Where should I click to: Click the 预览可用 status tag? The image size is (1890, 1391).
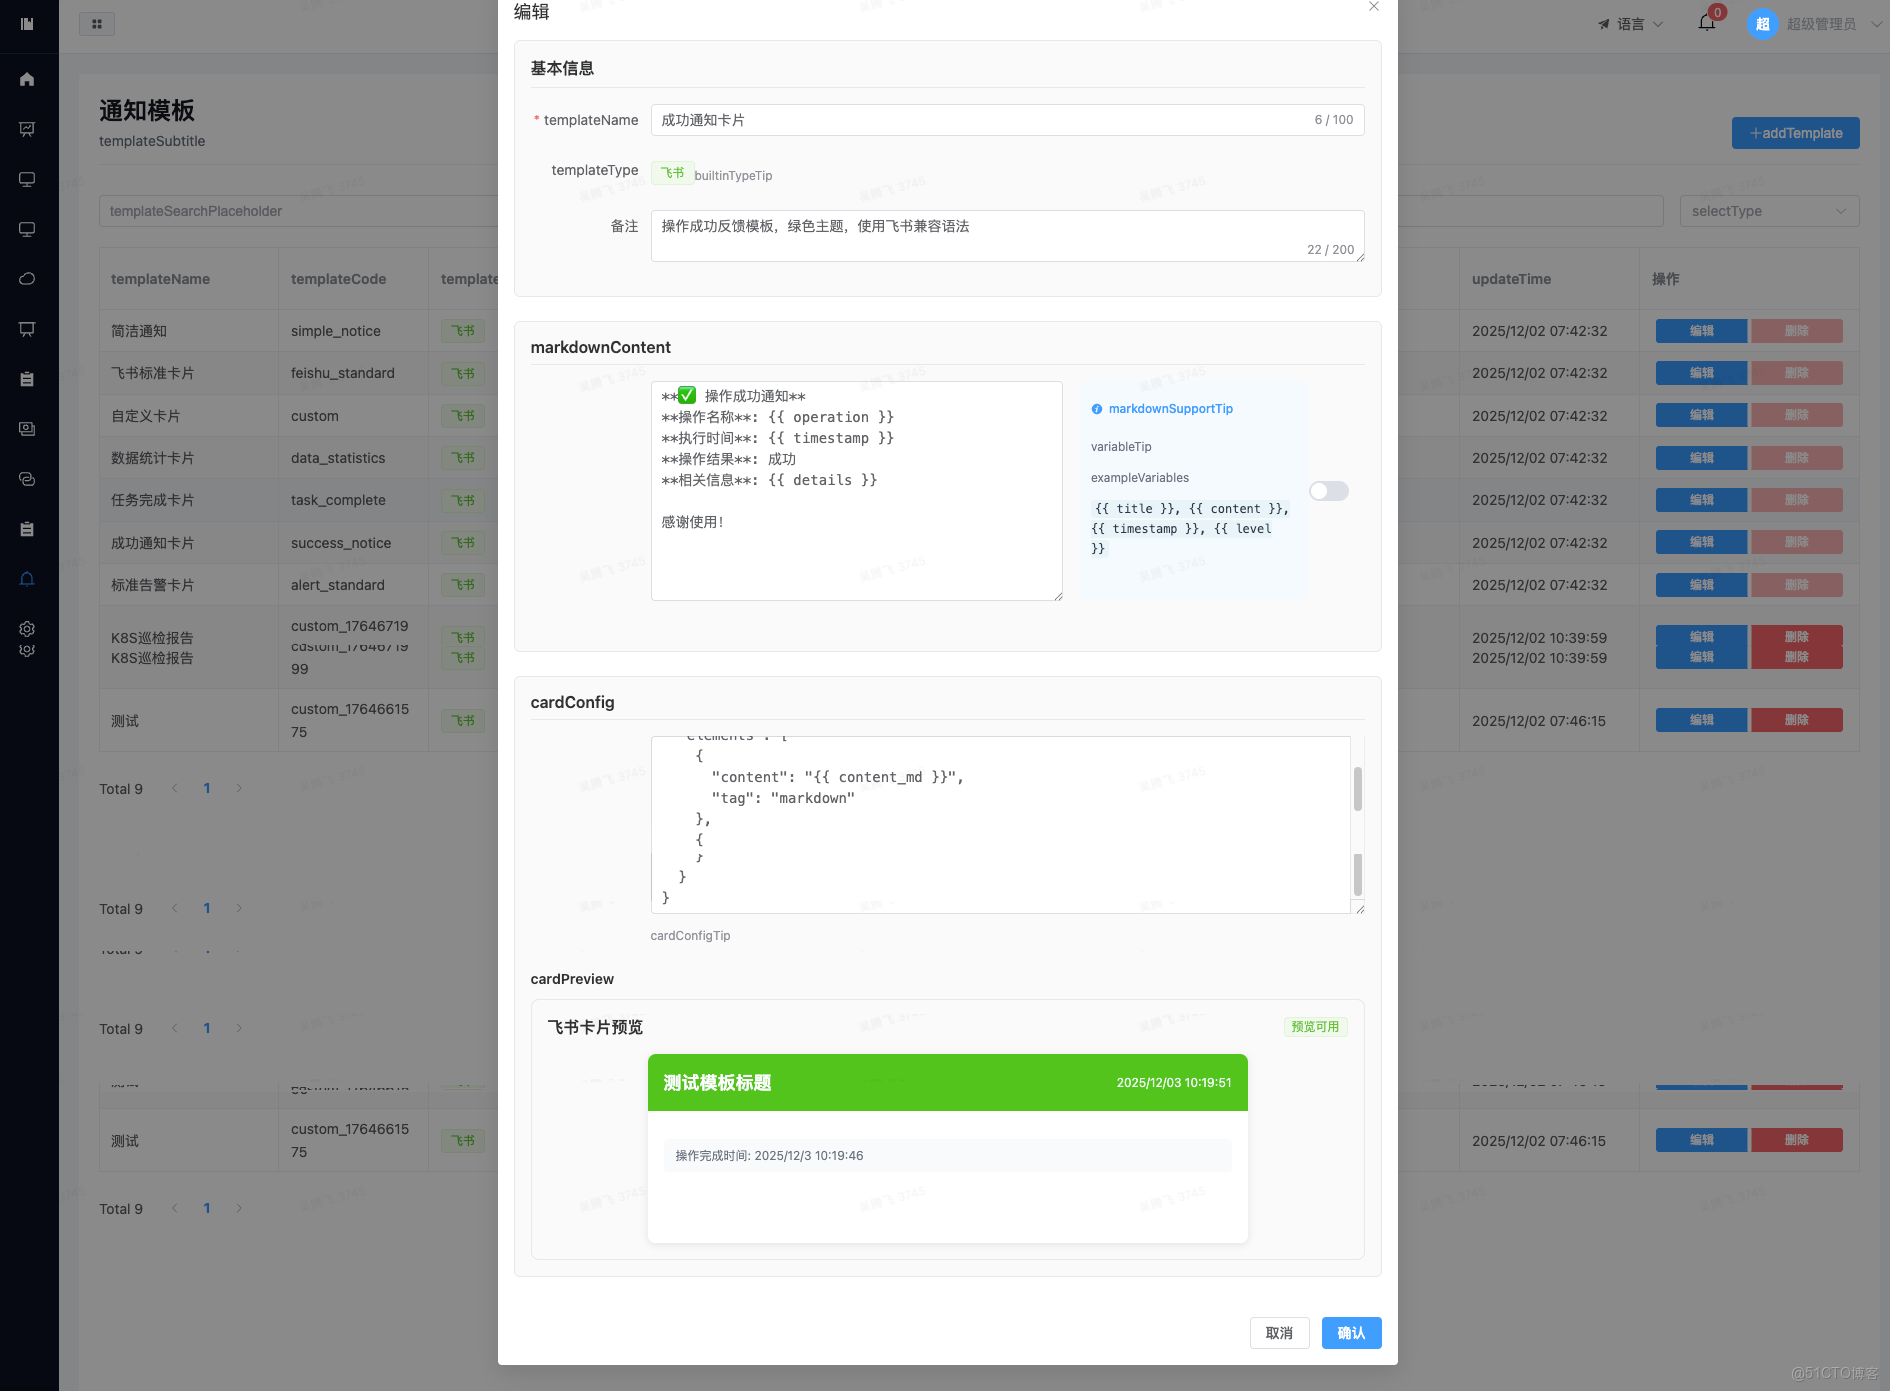click(1315, 1027)
